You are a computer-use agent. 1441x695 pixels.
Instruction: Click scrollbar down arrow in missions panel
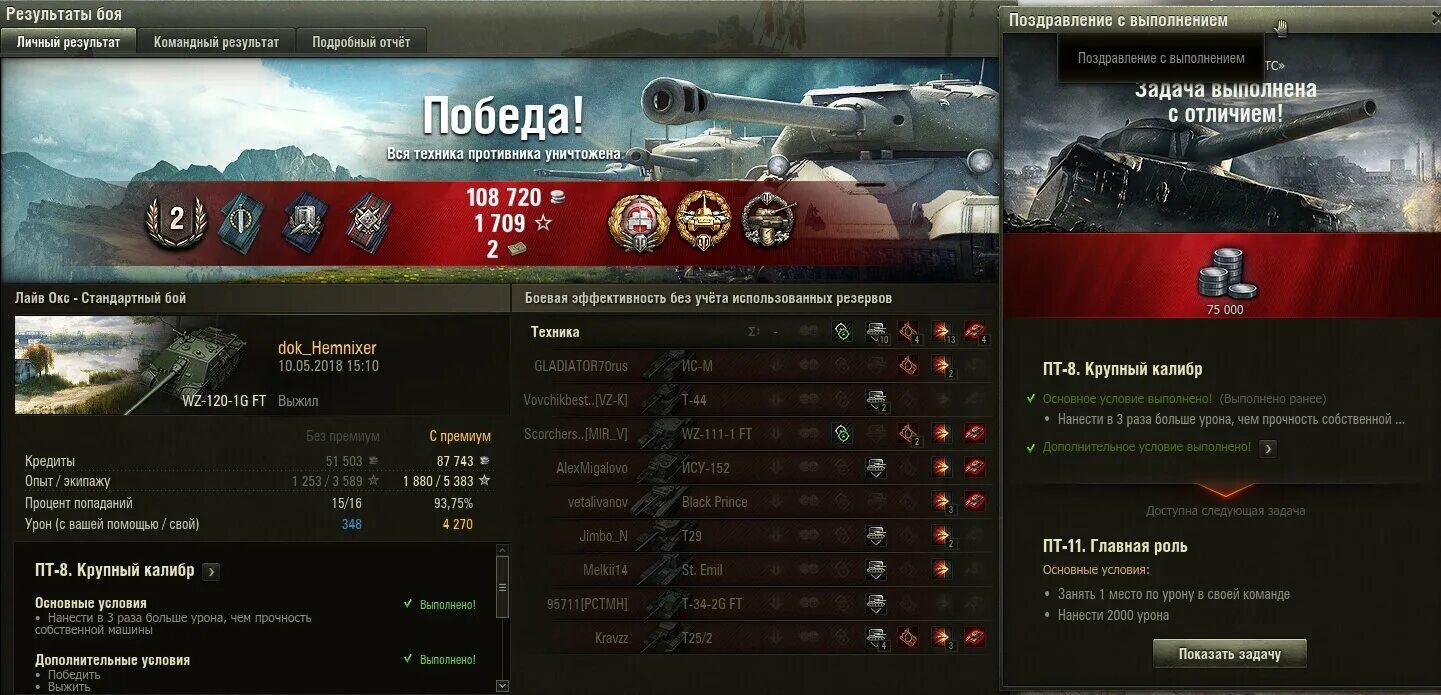502,686
